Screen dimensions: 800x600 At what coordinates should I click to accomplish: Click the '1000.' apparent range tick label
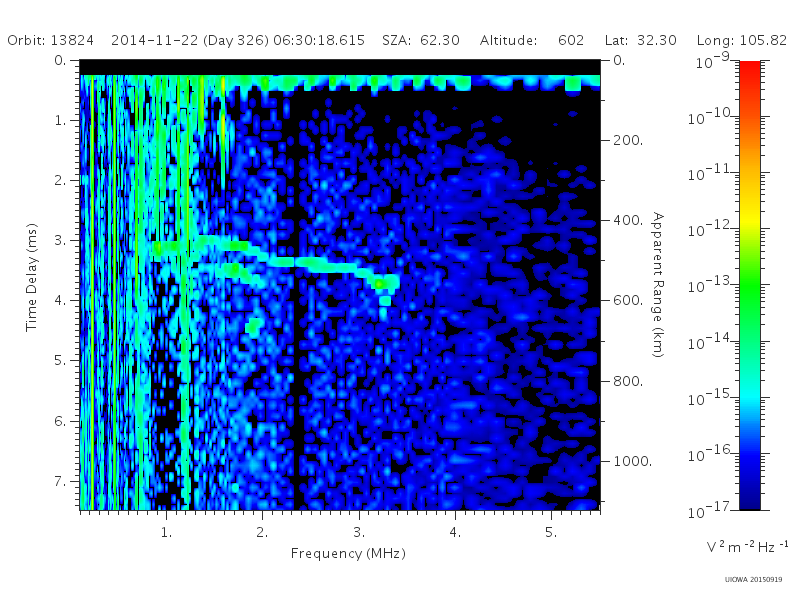[633, 461]
